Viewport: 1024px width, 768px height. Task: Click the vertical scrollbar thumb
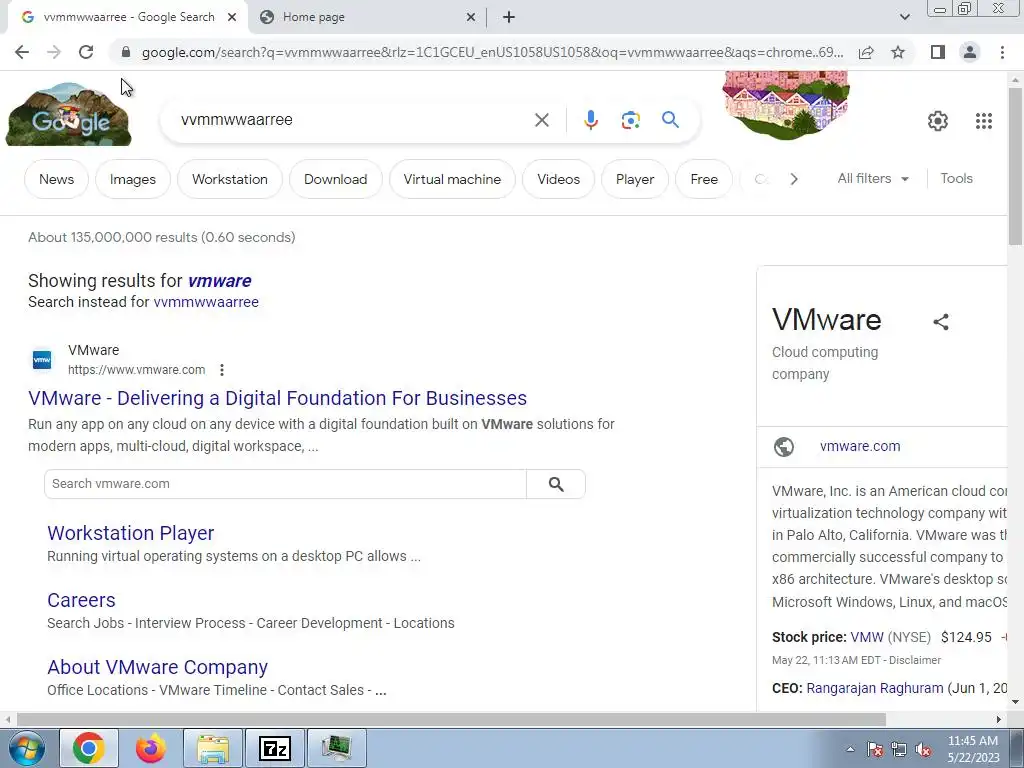tap(1015, 166)
